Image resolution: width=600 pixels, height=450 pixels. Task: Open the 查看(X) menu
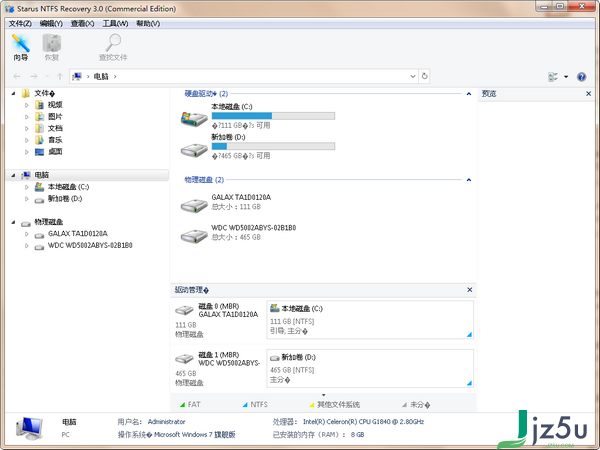coord(82,24)
